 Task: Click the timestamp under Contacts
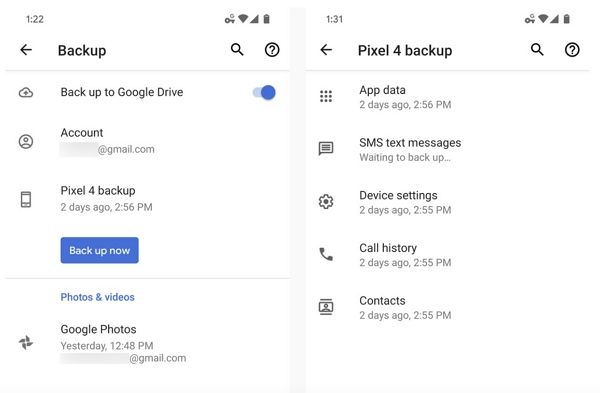tap(405, 315)
